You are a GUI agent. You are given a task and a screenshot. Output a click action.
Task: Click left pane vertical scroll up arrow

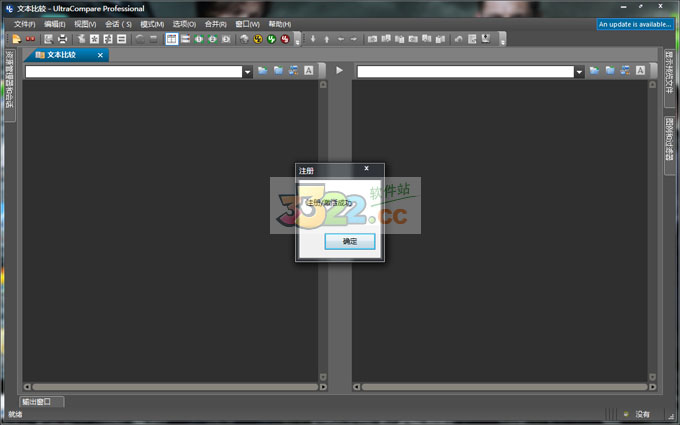click(323, 85)
